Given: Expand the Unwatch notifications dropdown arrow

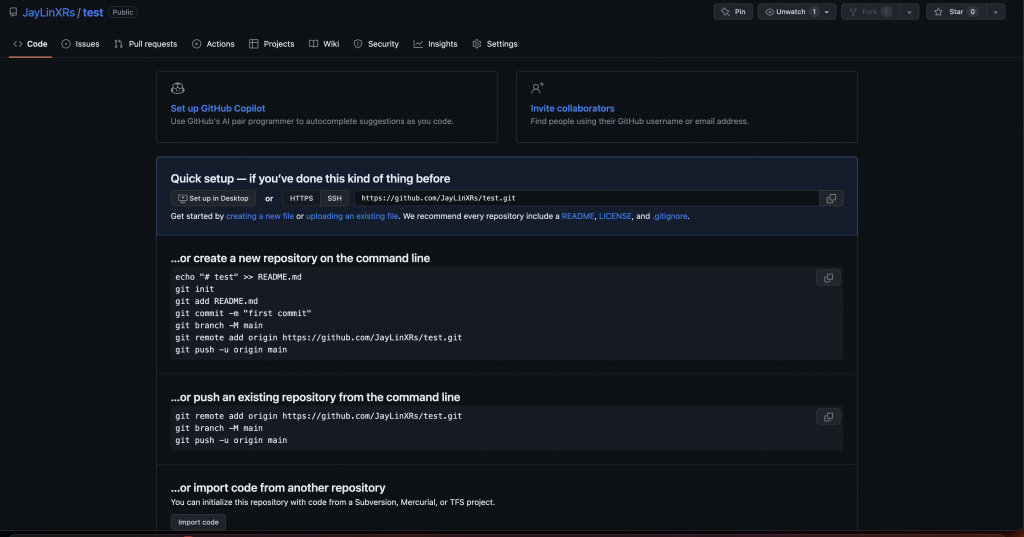Looking at the screenshot, I should [x=827, y=12].
